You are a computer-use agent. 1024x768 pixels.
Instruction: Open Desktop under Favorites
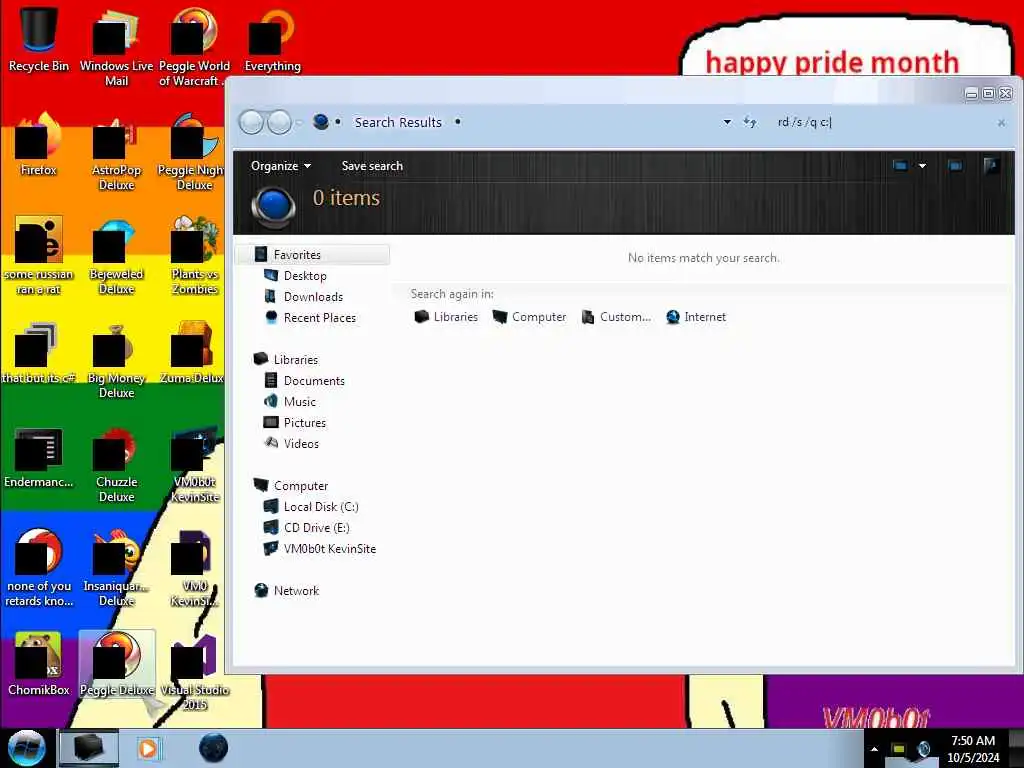(x=305, y=276)
